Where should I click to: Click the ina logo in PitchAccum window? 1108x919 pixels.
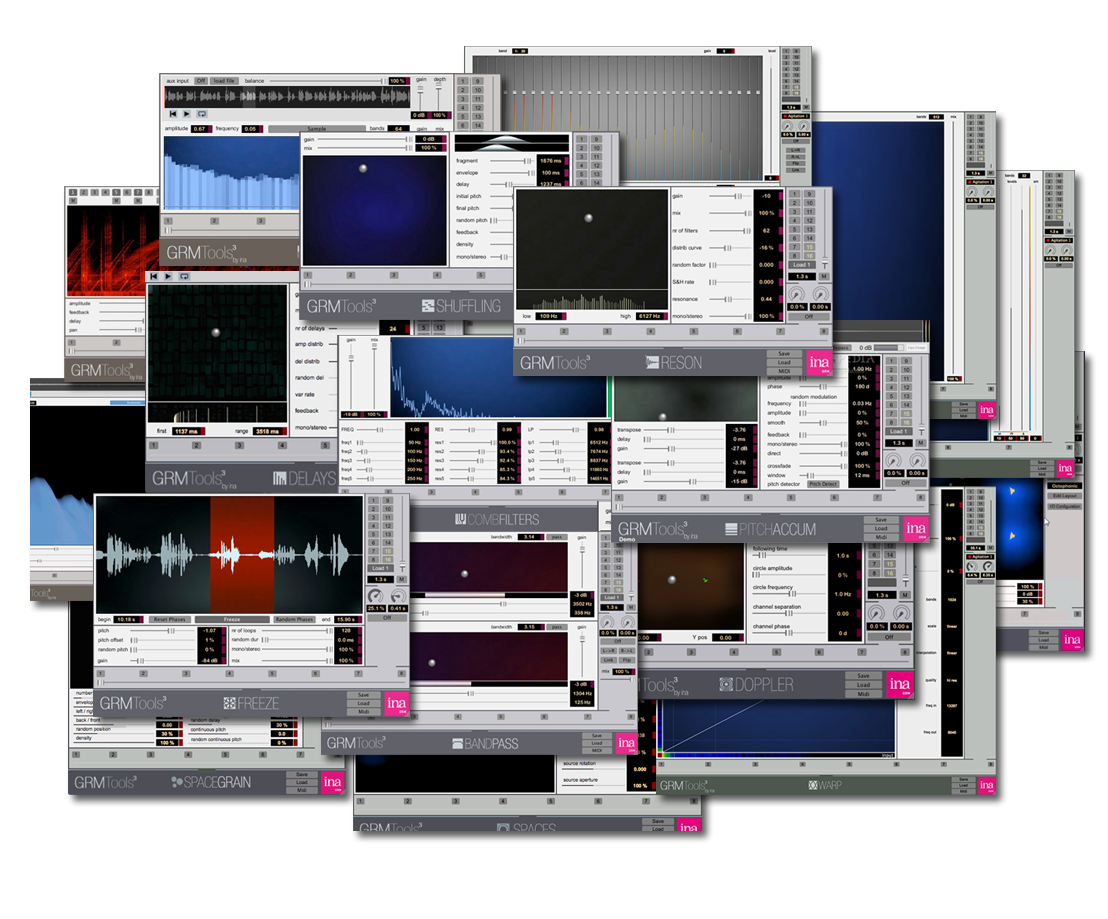click(x=916, y=528)
